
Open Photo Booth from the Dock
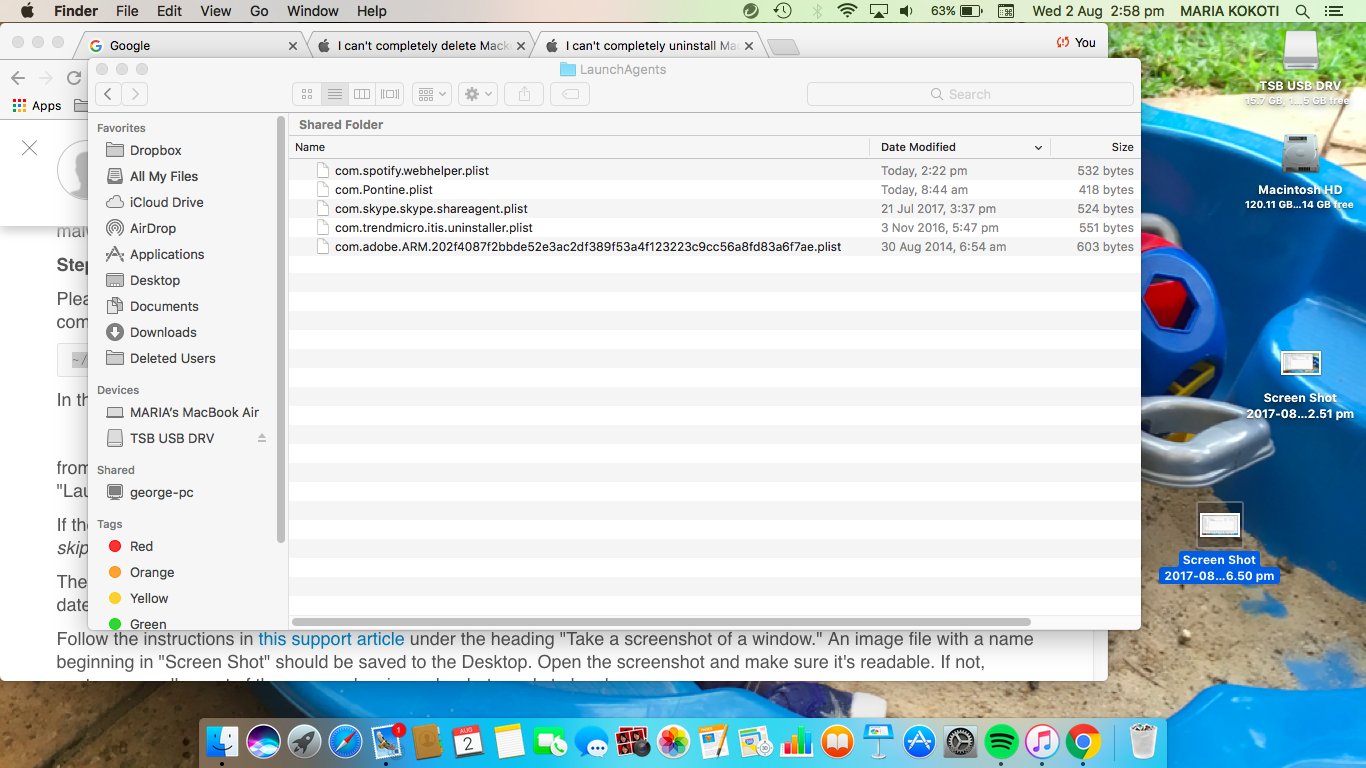(x=633, y=741)
